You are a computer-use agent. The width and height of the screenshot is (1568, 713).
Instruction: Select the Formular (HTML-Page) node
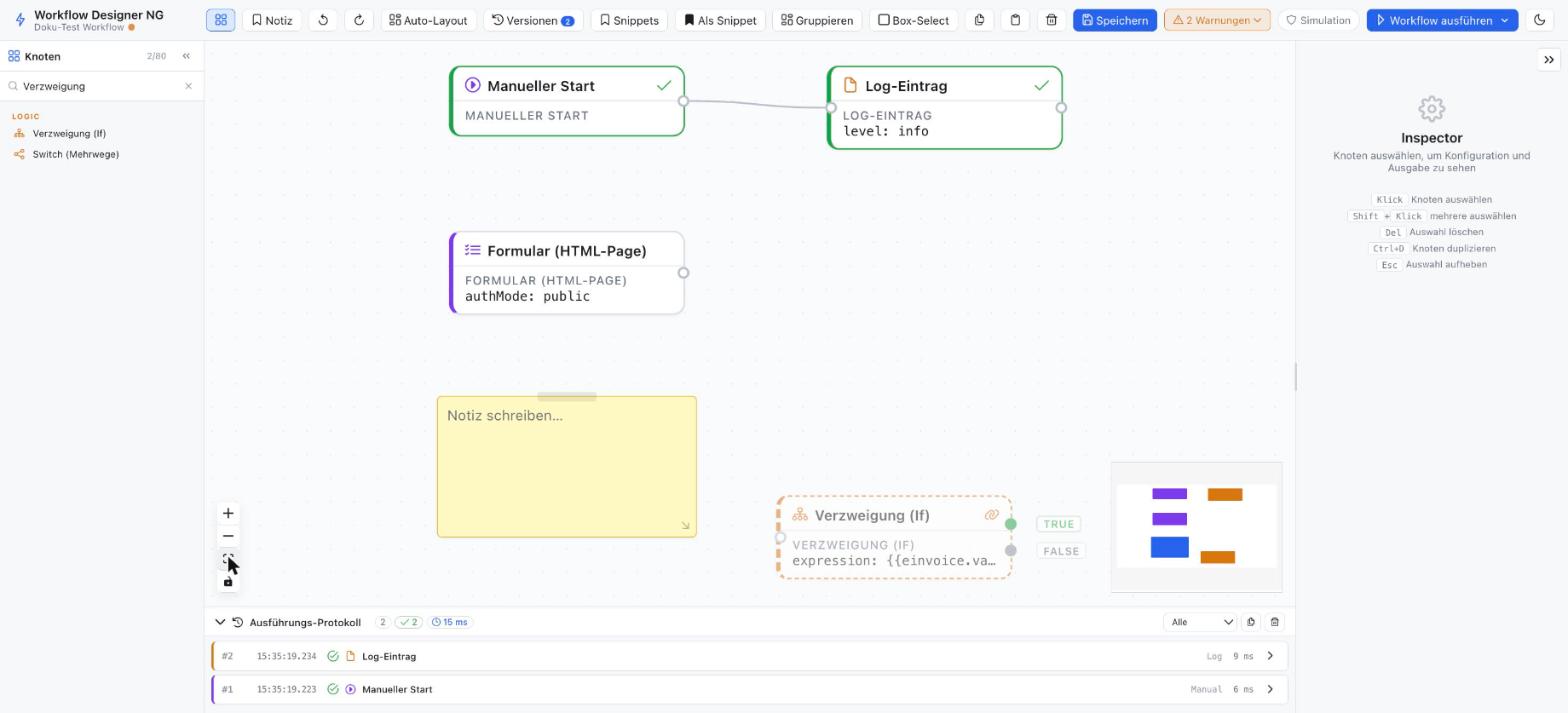(x=567, y=273)
